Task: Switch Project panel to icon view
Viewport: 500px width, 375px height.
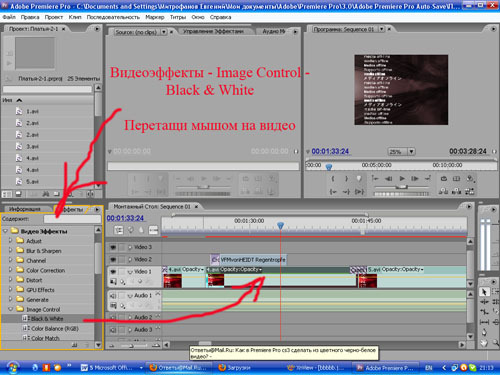Action: 18,194
